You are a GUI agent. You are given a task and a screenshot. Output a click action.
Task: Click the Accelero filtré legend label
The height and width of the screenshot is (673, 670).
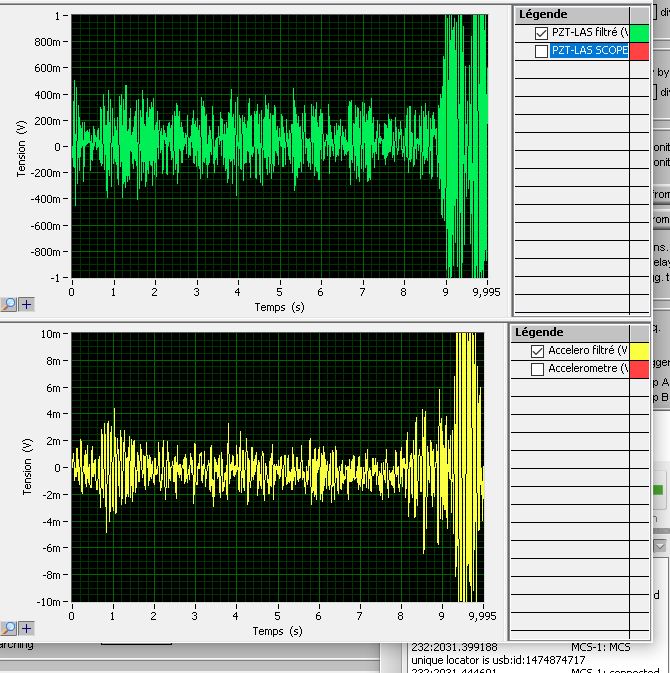pyautogui.click(x=586, y=351)
